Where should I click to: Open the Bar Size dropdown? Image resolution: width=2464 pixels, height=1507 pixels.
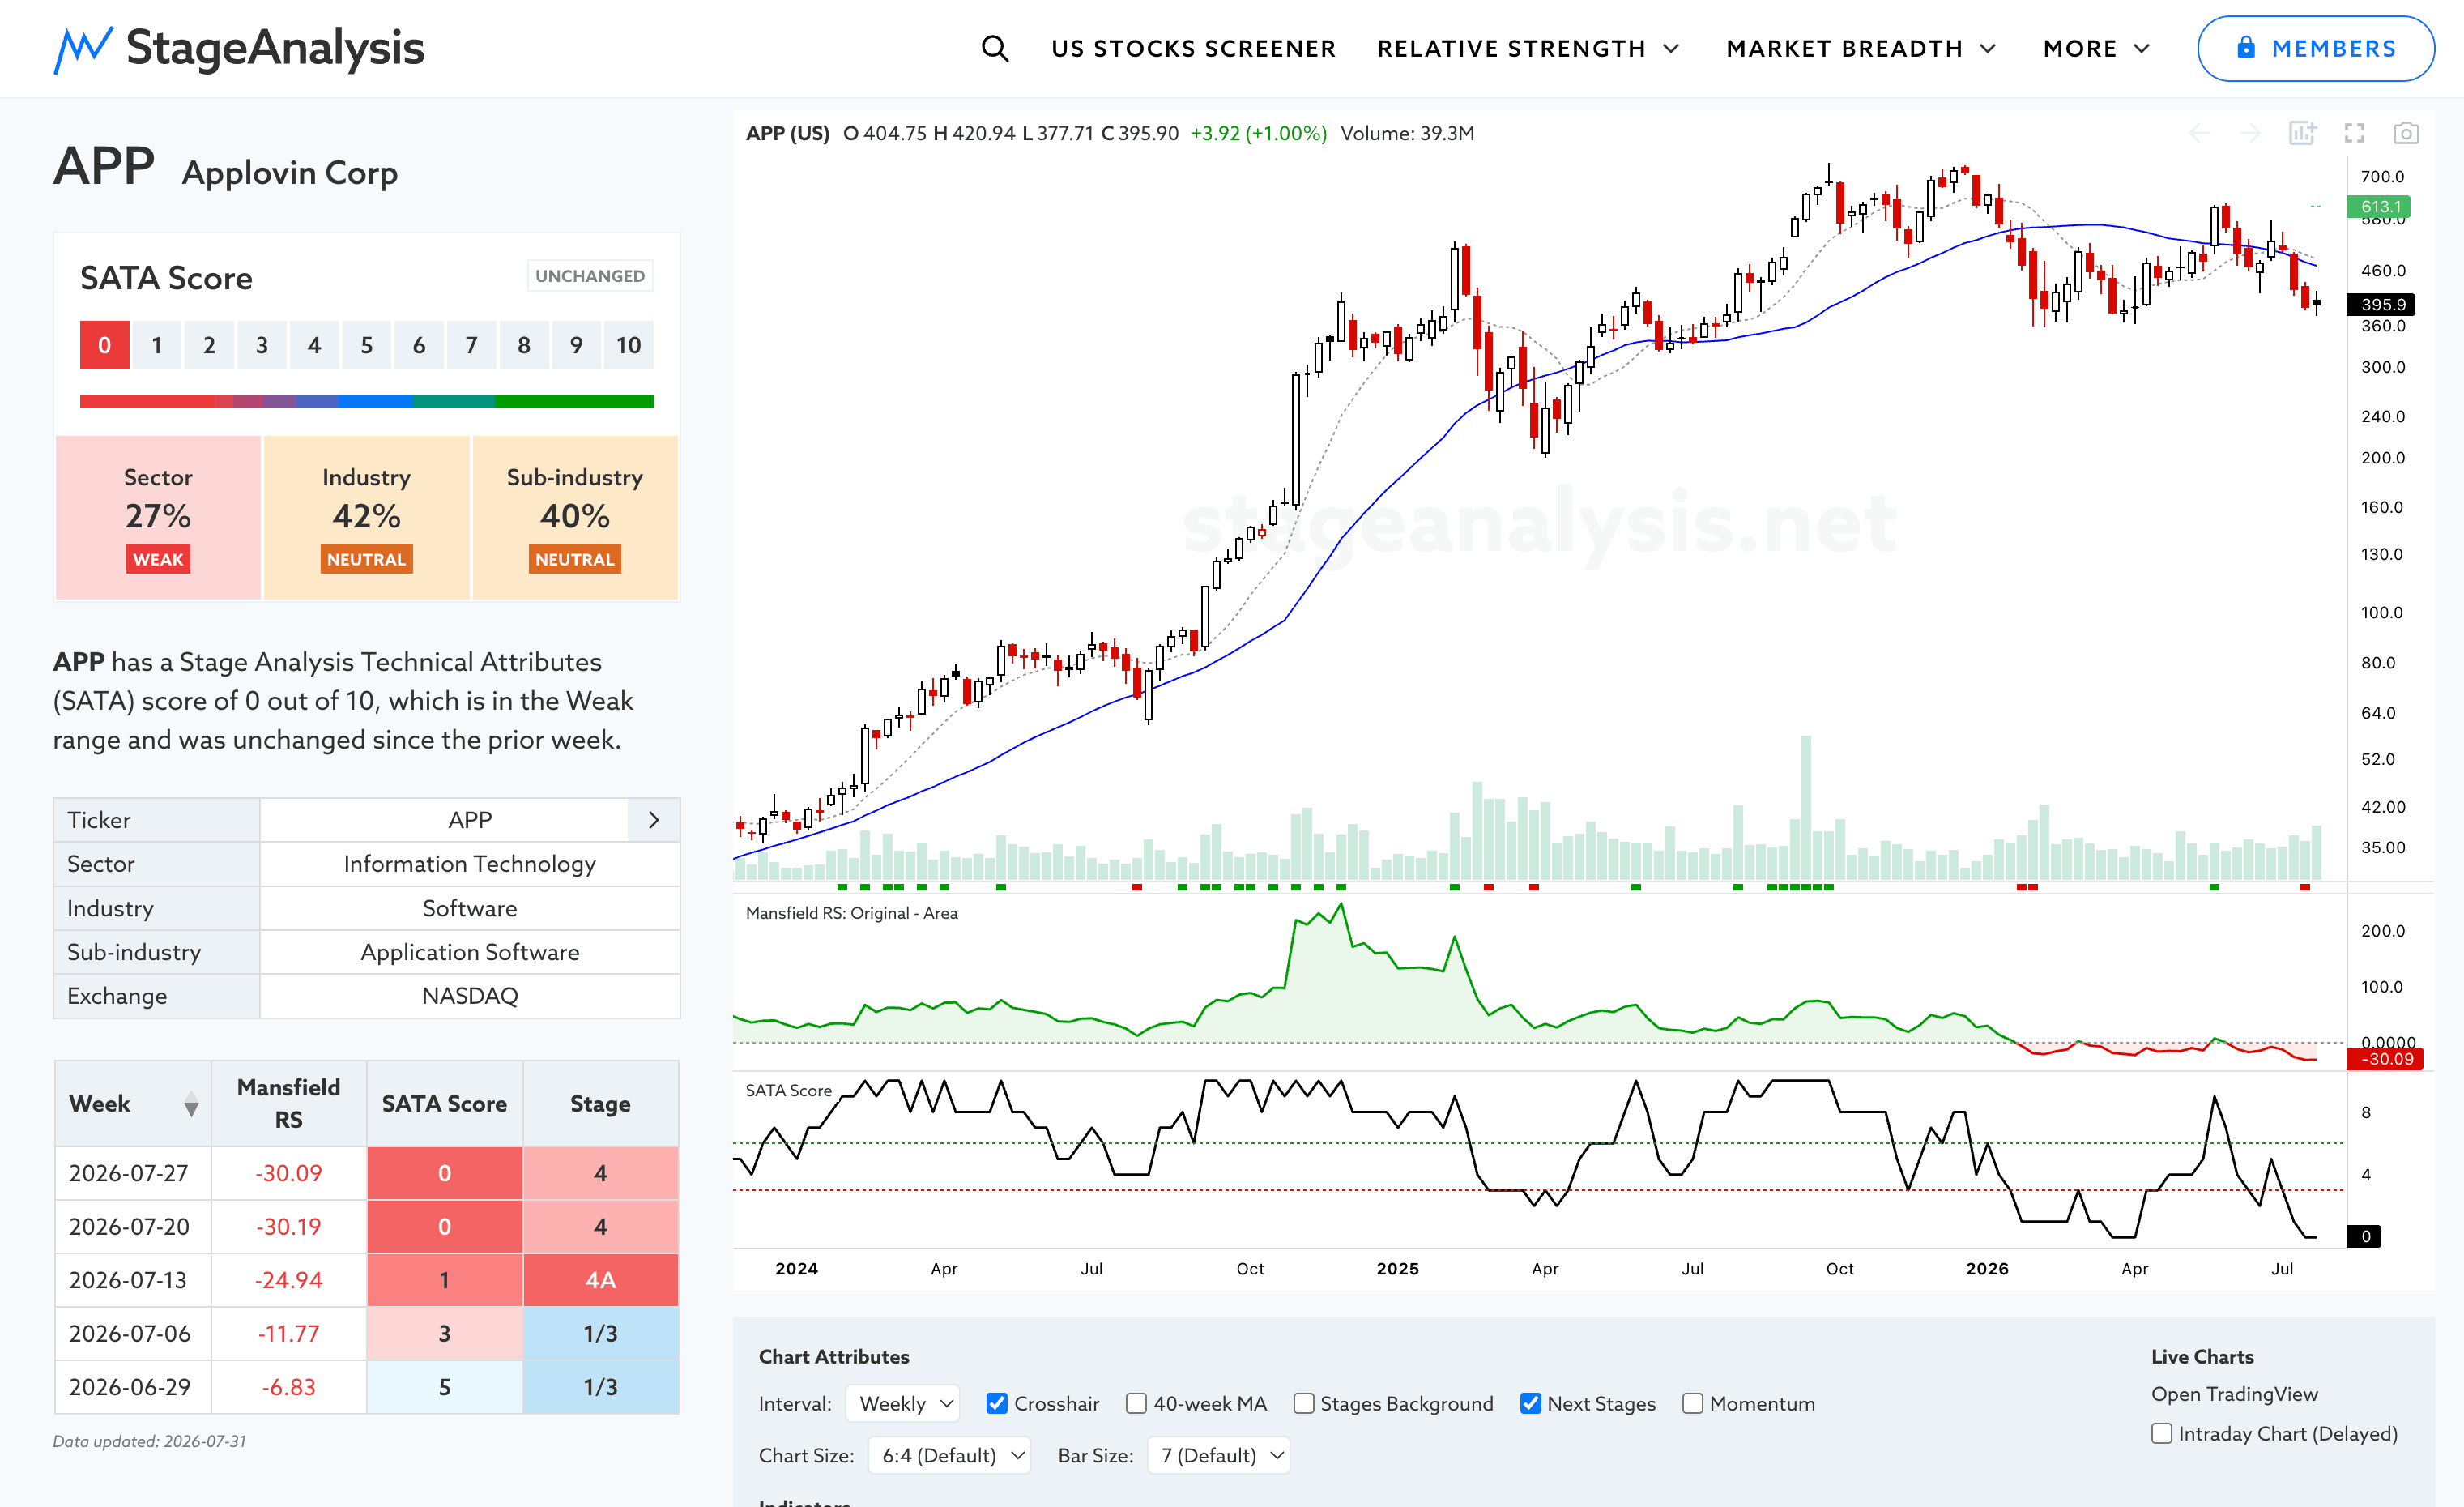click(x=1219, y=1456)
